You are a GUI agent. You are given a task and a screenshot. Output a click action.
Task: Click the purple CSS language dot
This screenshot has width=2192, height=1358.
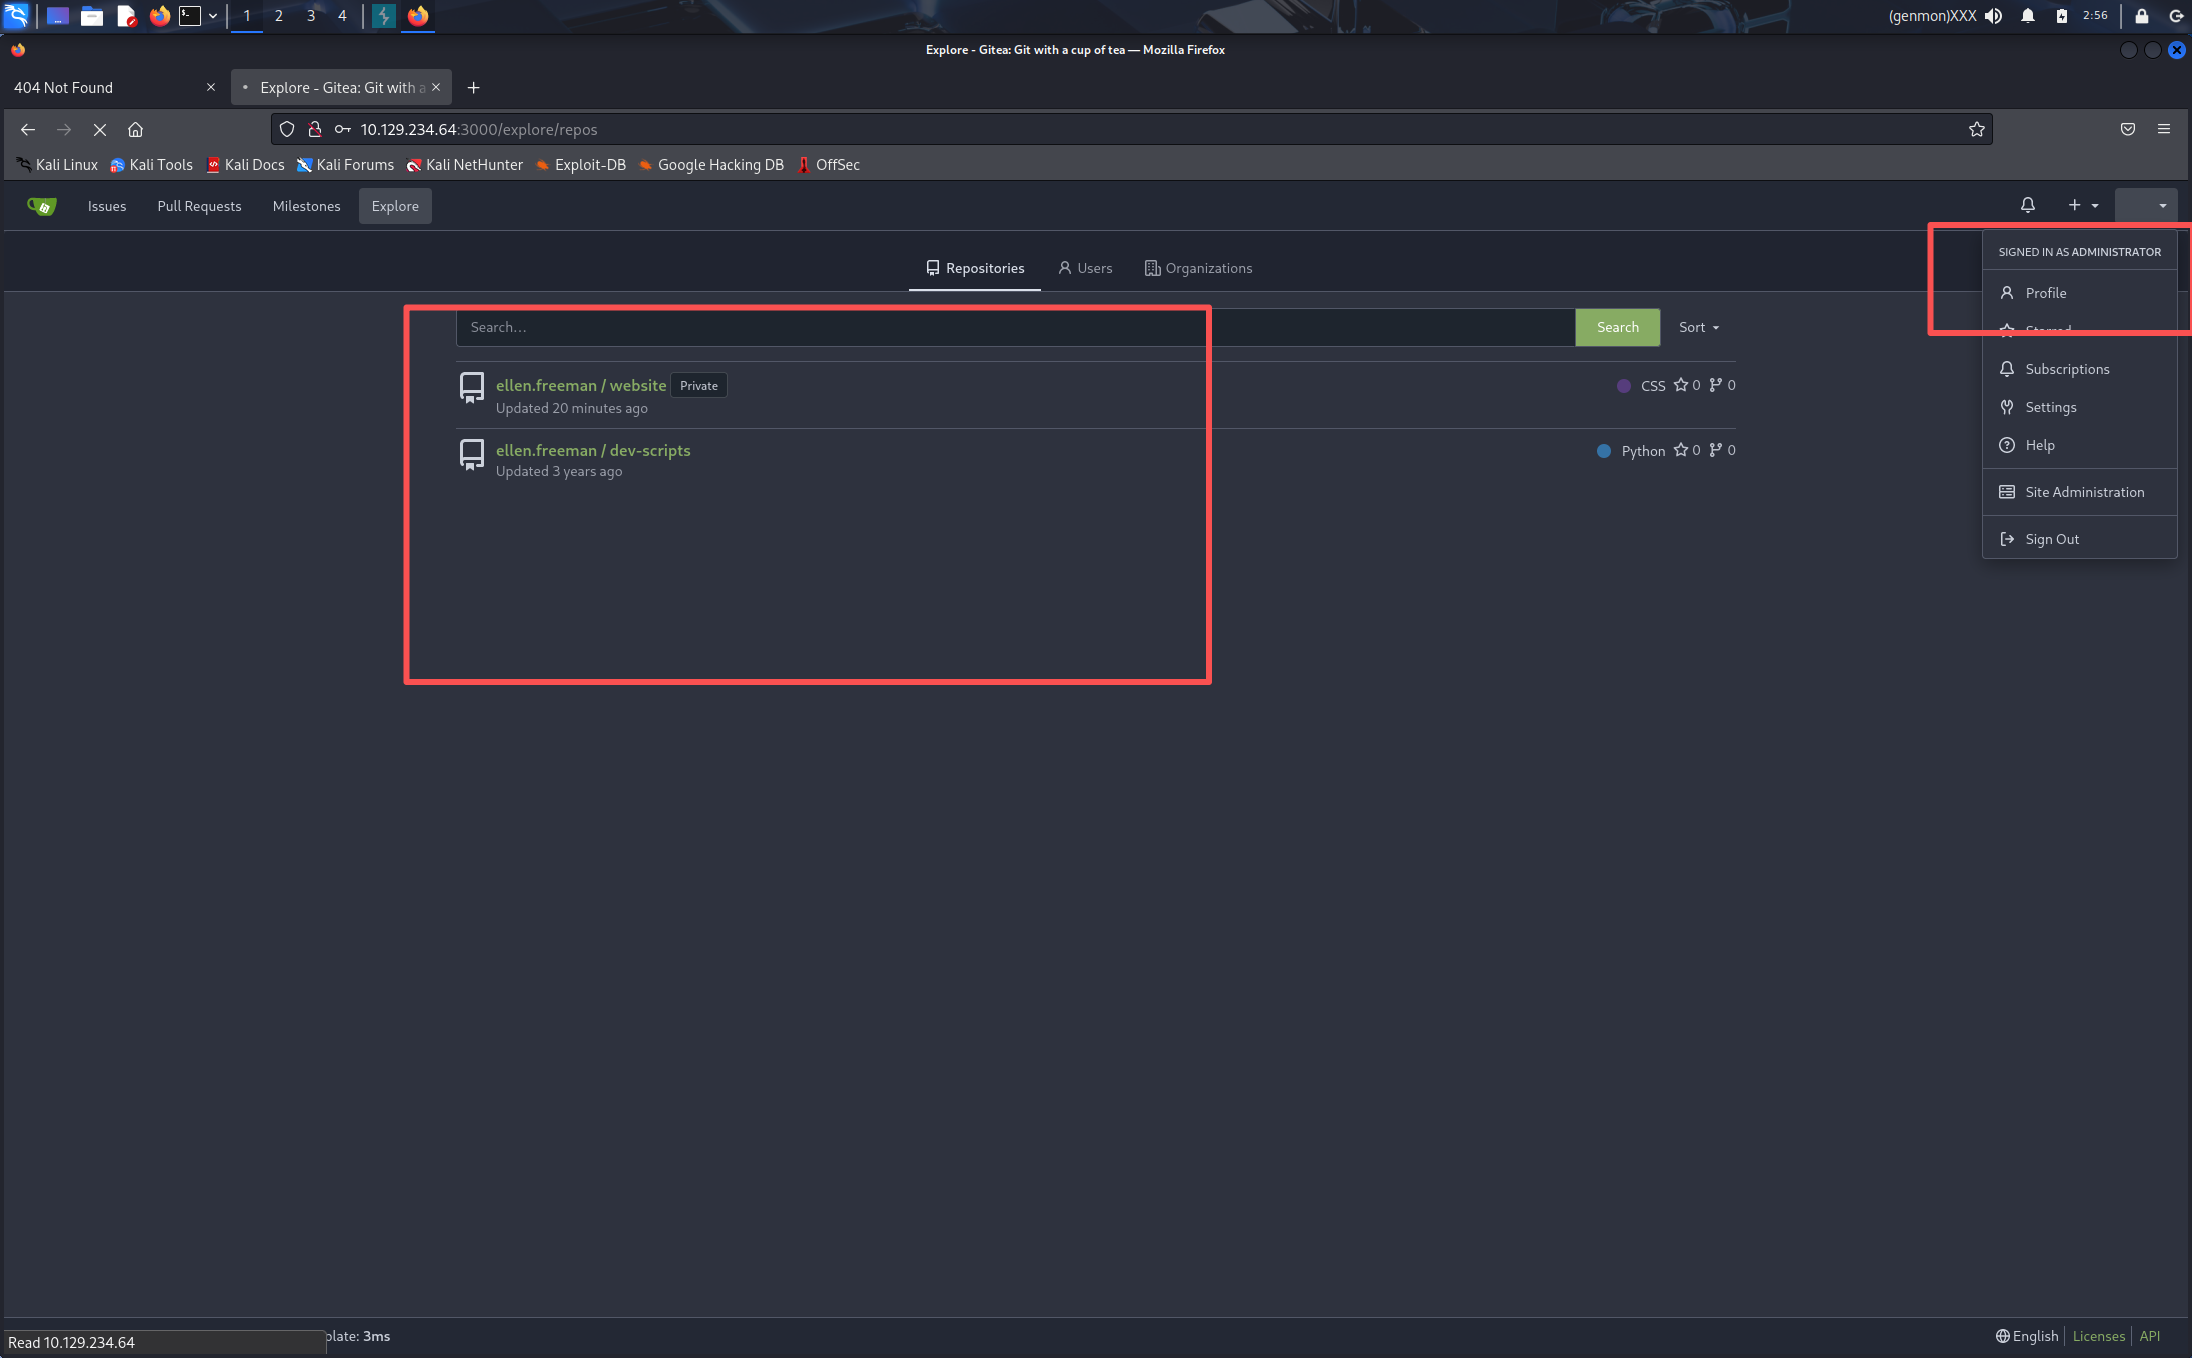(1624, 386)
